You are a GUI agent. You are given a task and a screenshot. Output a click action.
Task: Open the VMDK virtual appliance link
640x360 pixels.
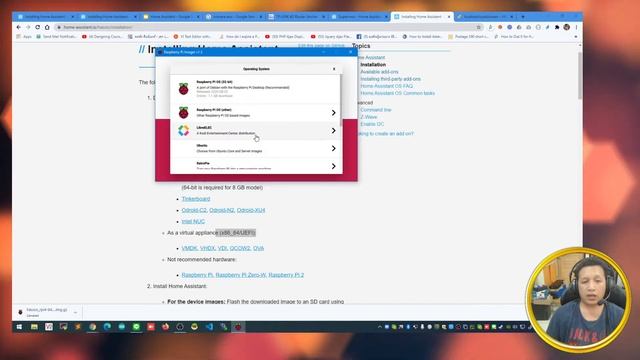tap(190, 248)
